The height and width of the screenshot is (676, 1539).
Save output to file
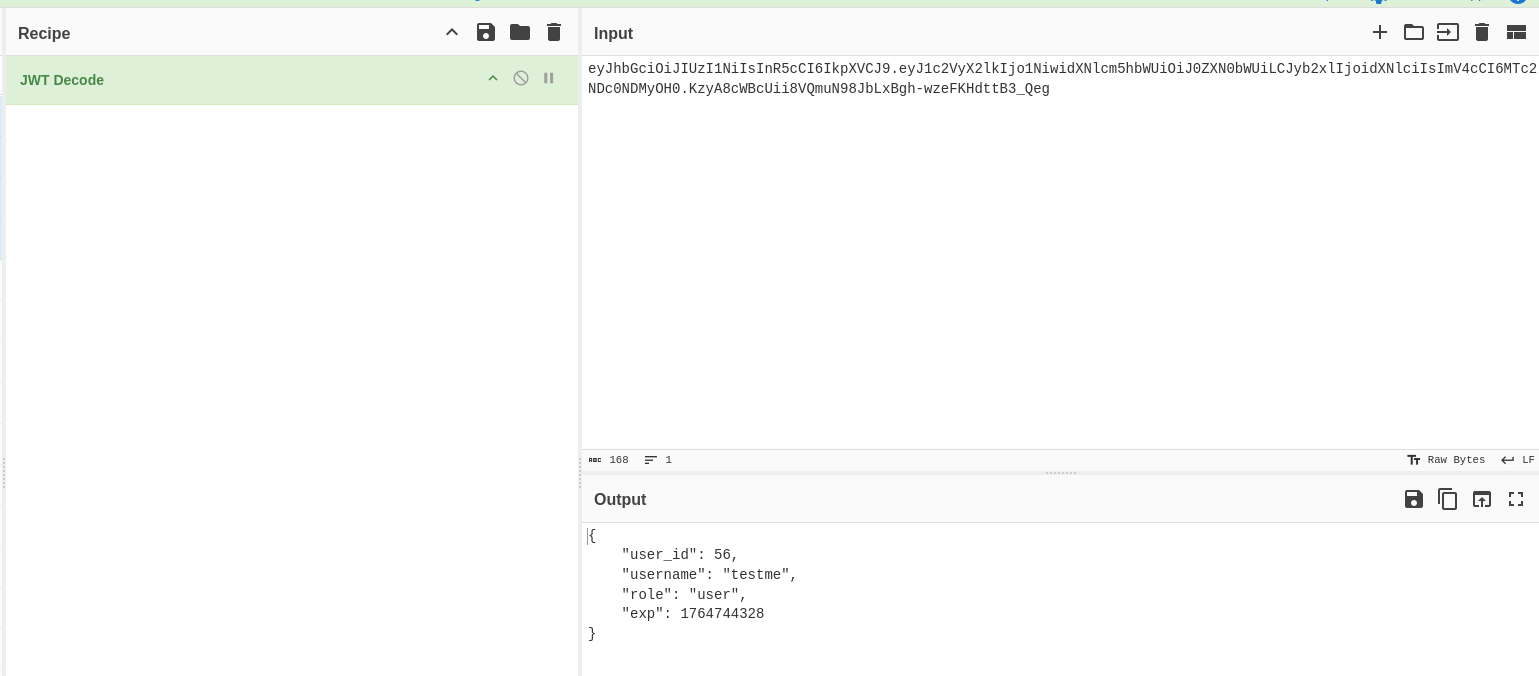point(1414,499)
